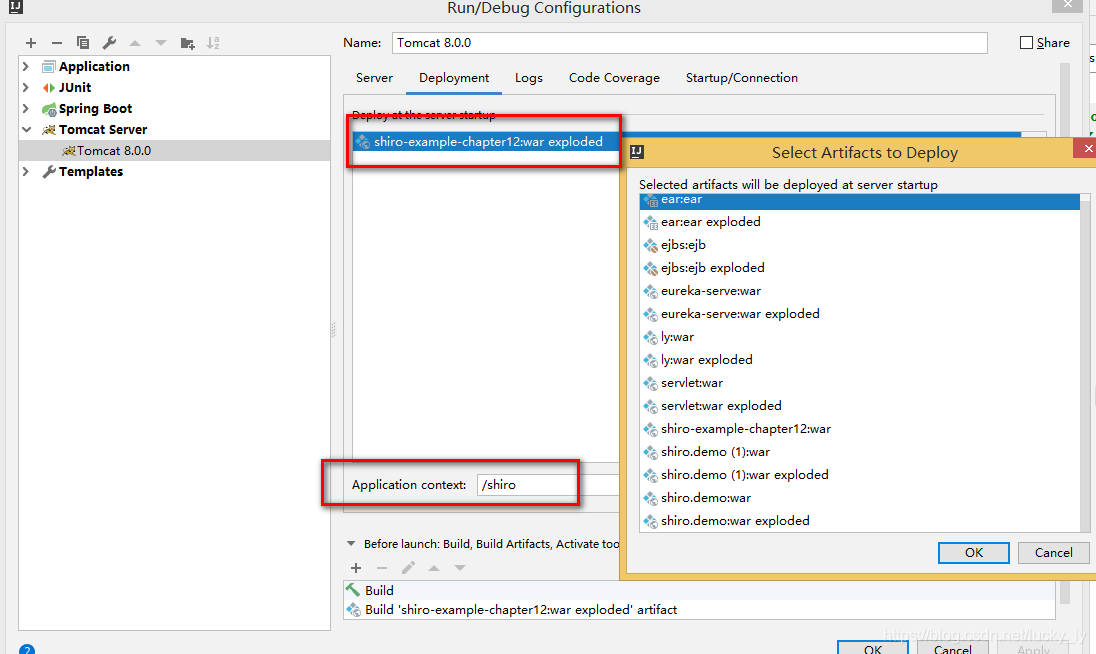
Task: Add before-launch task with plus icon
Action: pos(356,568)
